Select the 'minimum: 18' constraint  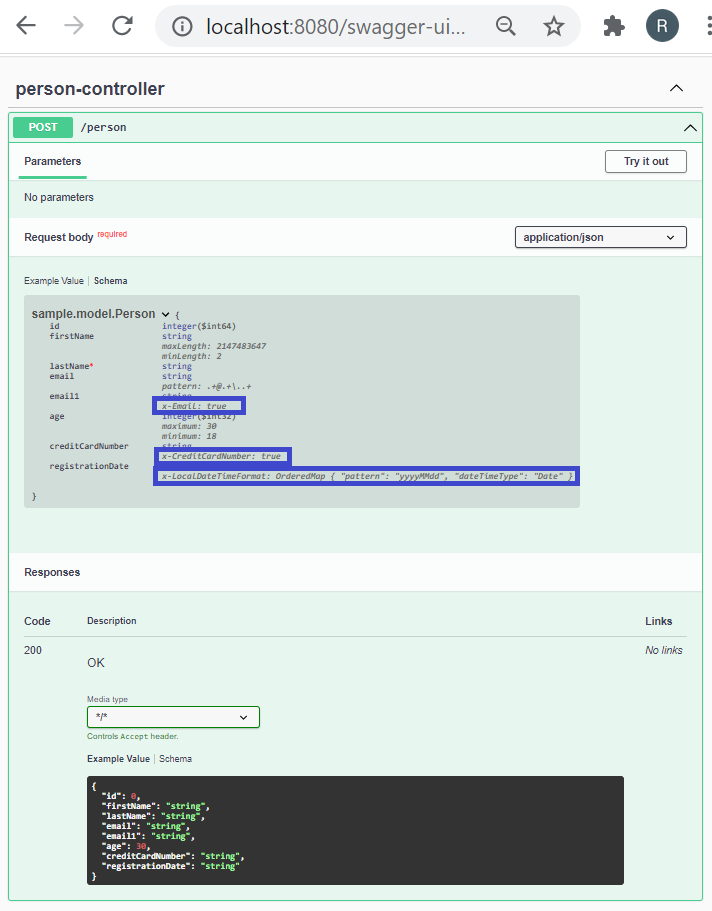click(189, 436)
